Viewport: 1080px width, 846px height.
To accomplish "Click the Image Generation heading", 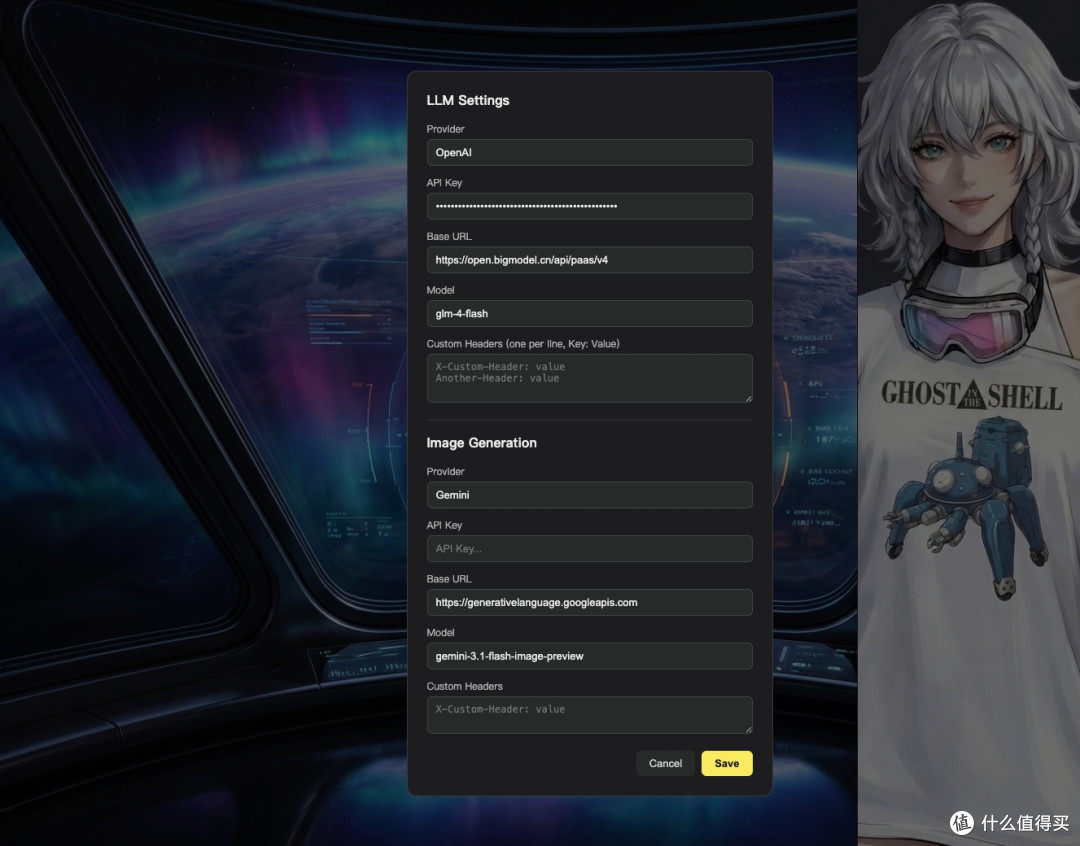I will click(x=481, y=443).
